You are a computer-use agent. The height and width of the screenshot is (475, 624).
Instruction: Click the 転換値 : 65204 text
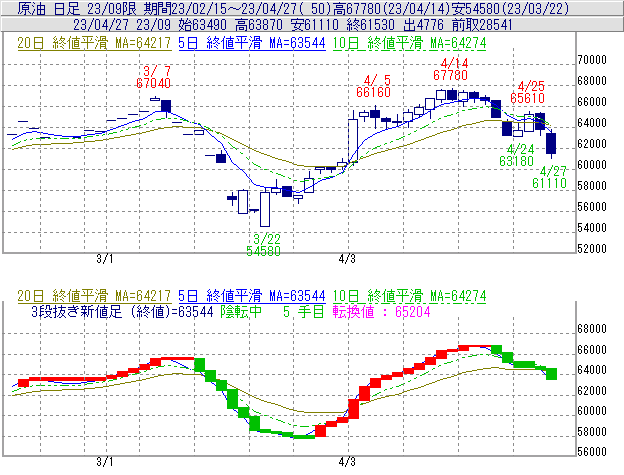[382, 311]
